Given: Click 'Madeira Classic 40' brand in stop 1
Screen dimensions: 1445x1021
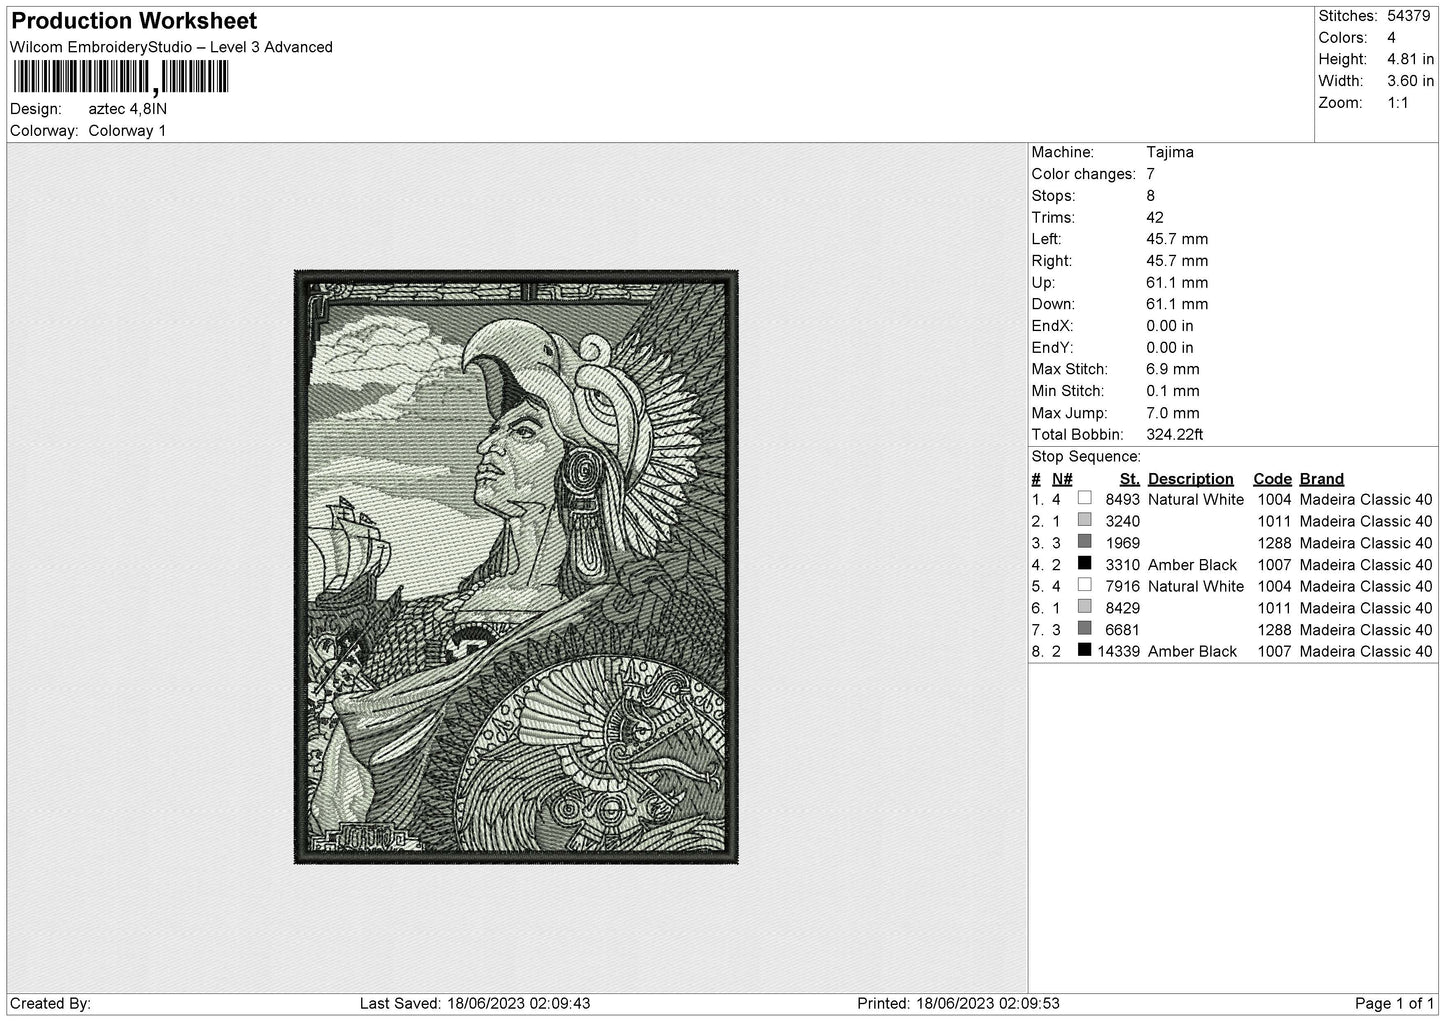Looking at the screenshot, I should point(1366,500).
